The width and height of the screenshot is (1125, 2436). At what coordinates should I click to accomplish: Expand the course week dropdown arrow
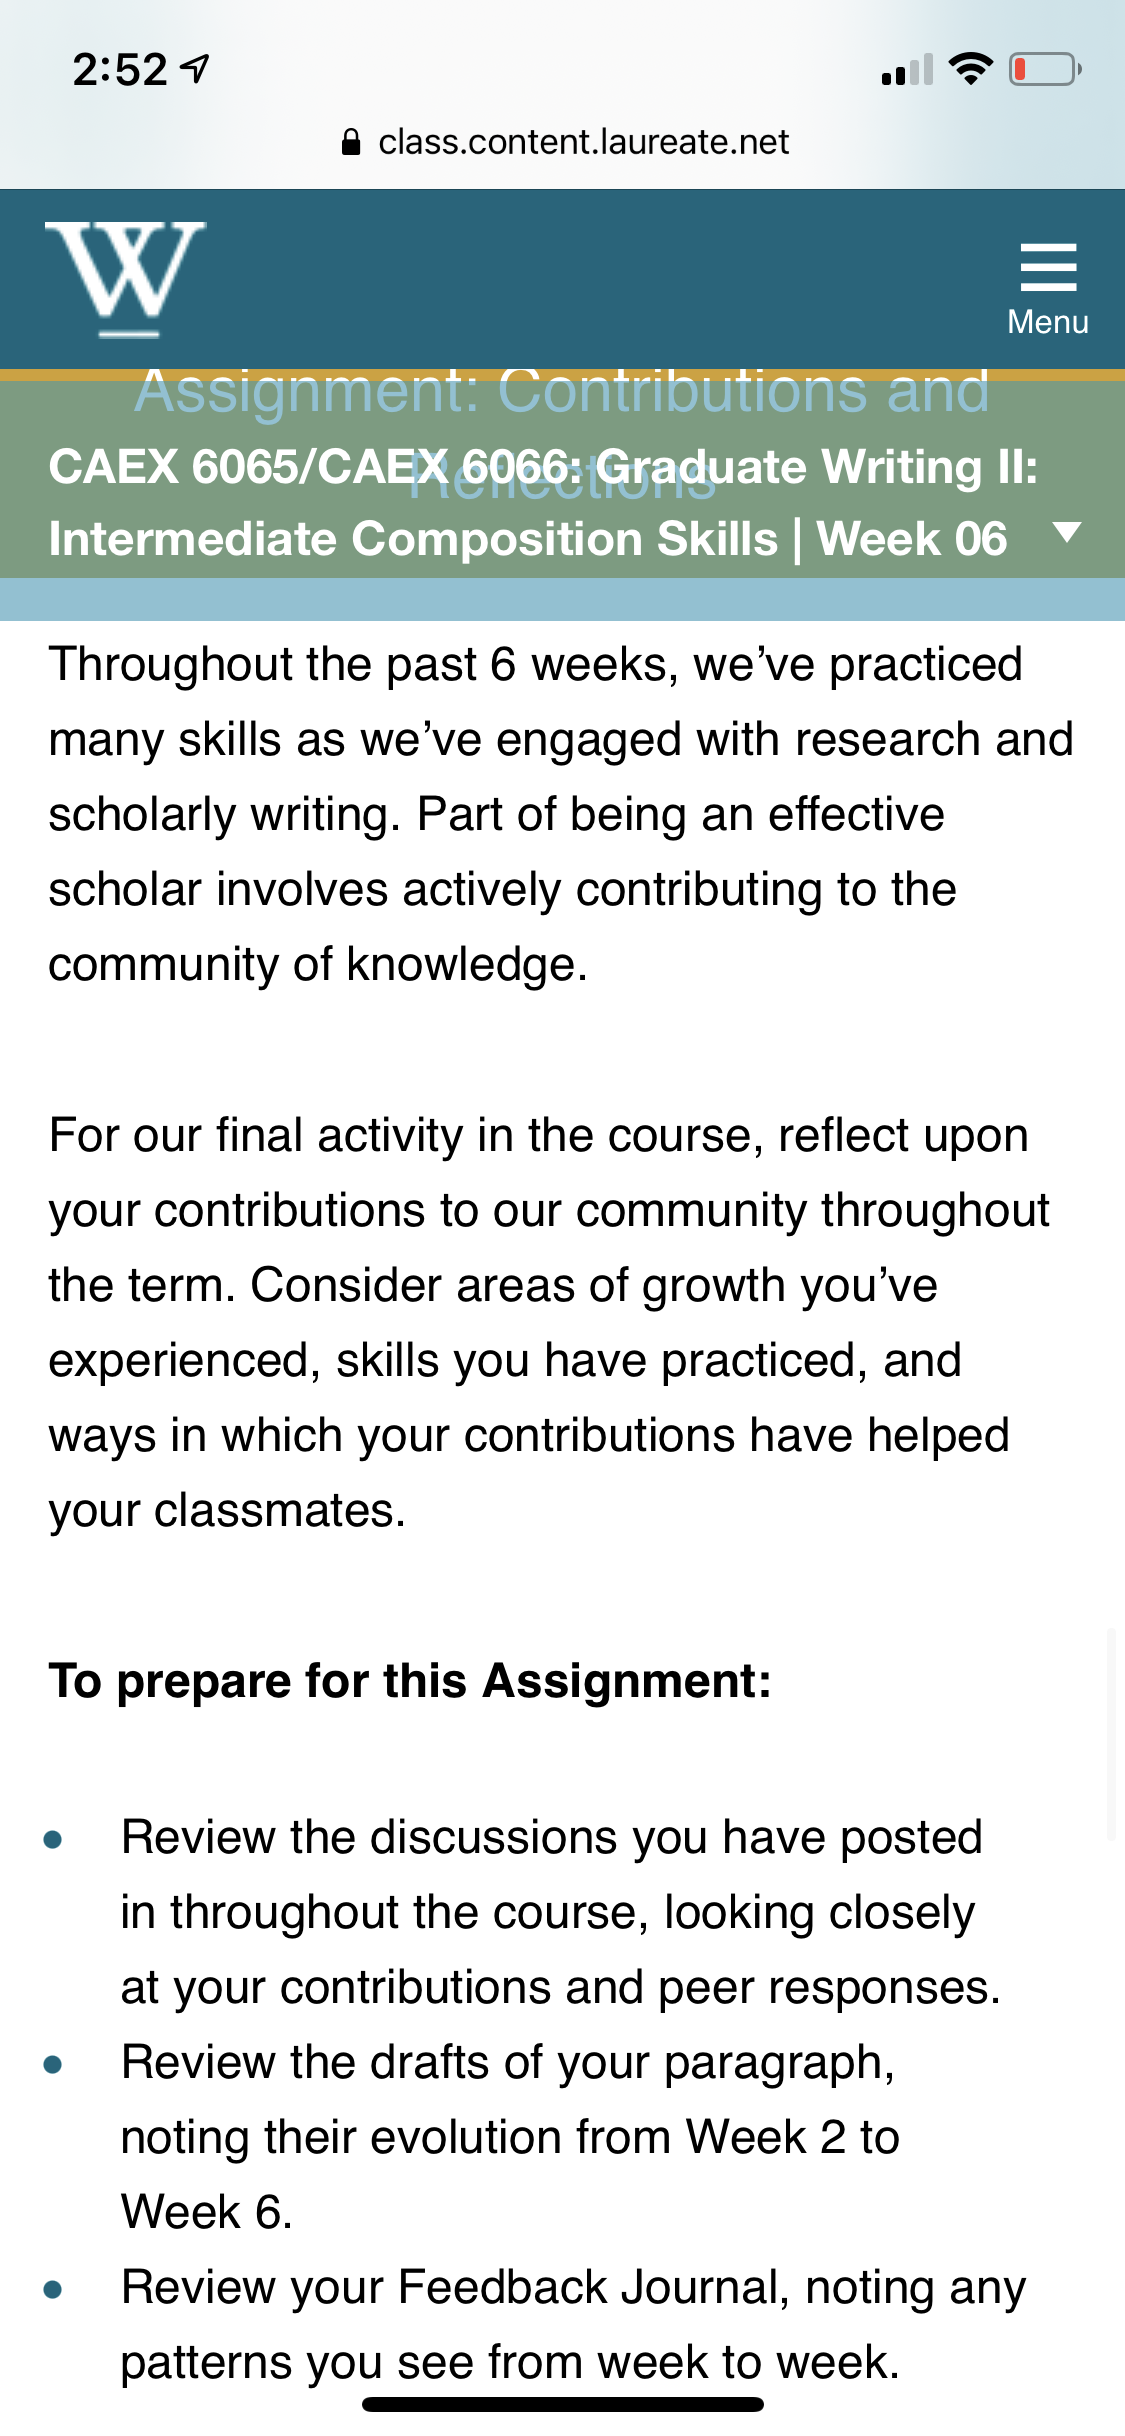[x=1067, y=531]
